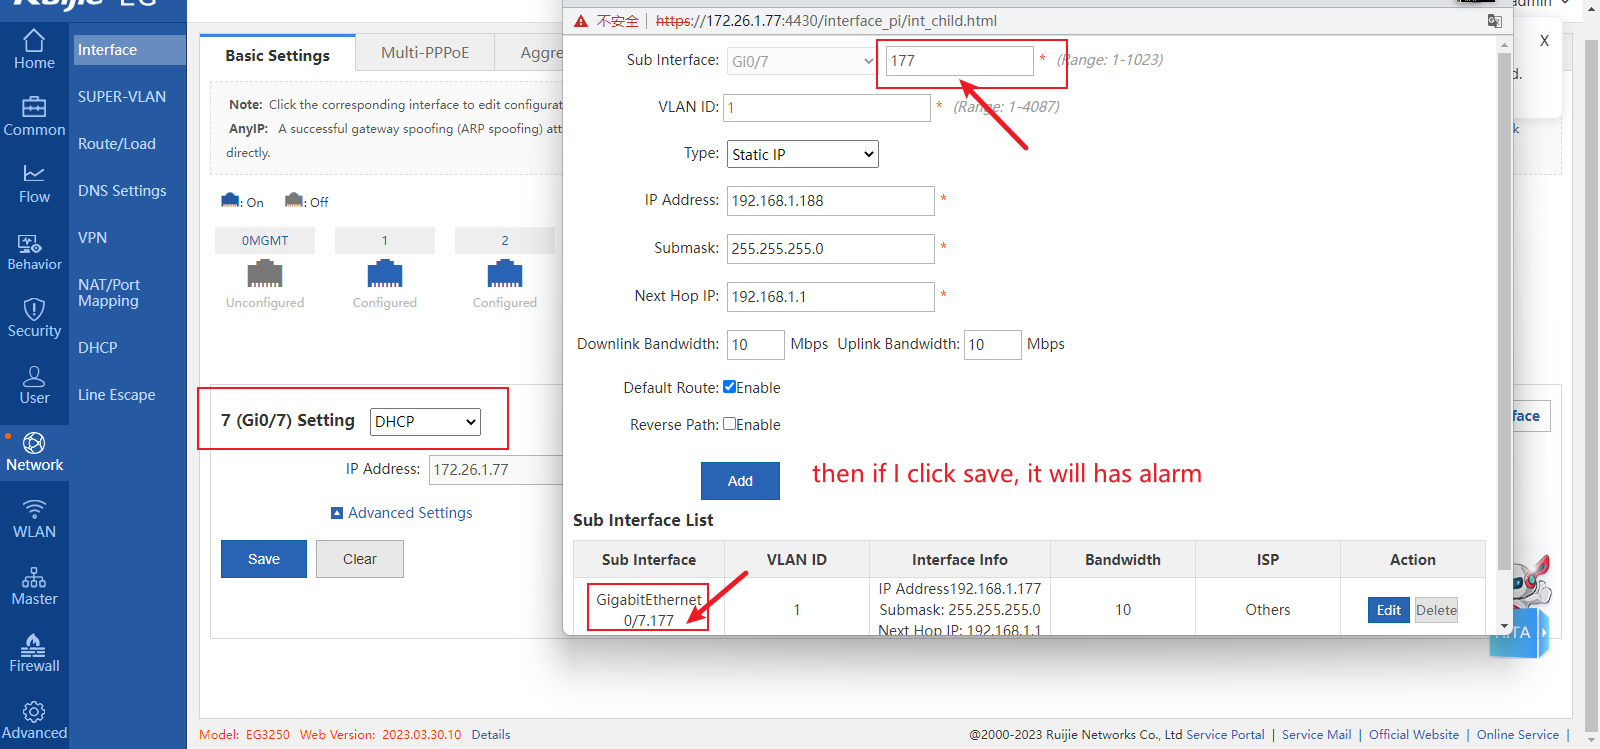Click the Downlink Bandwidth field
The height and width of the screenshot is (749, 1600).
[756, 345]
